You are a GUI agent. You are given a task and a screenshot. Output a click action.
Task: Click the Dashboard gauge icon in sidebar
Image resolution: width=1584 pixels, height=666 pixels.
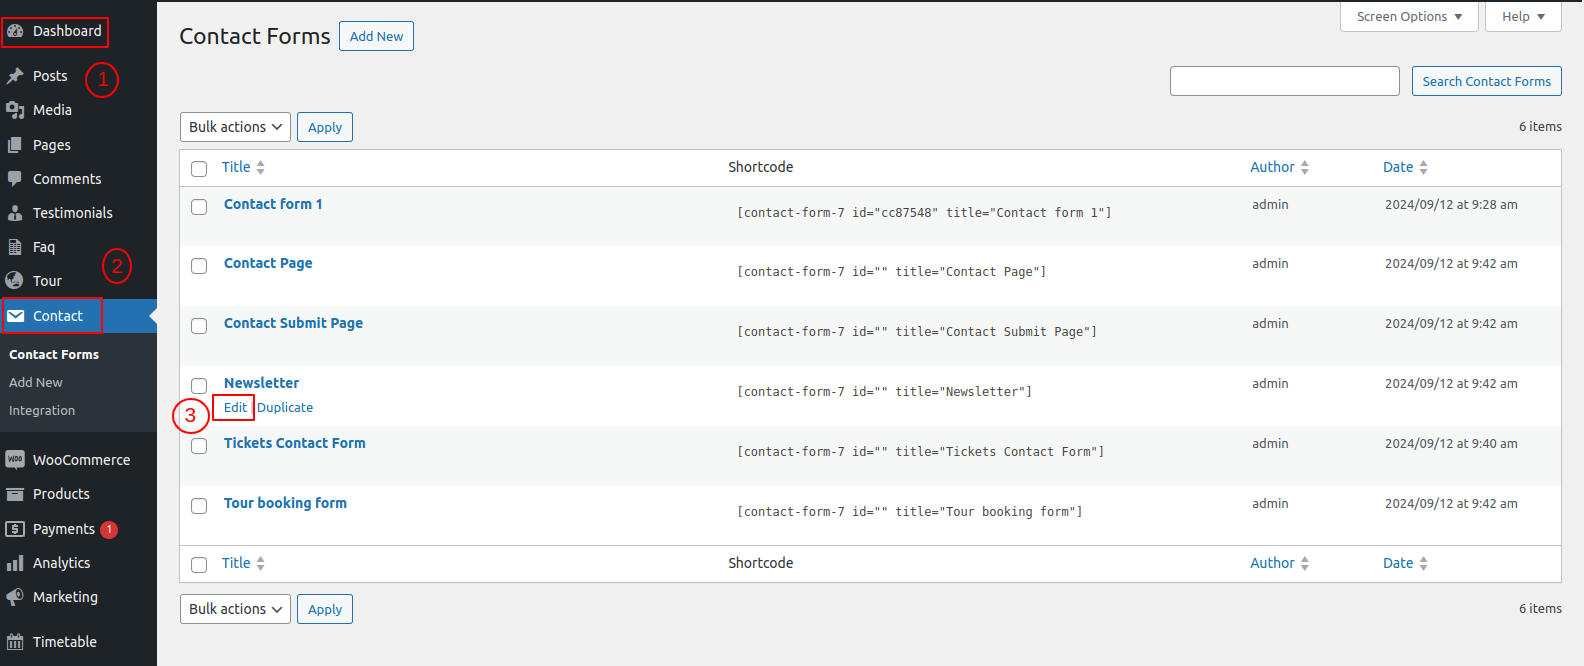point(15,31)
